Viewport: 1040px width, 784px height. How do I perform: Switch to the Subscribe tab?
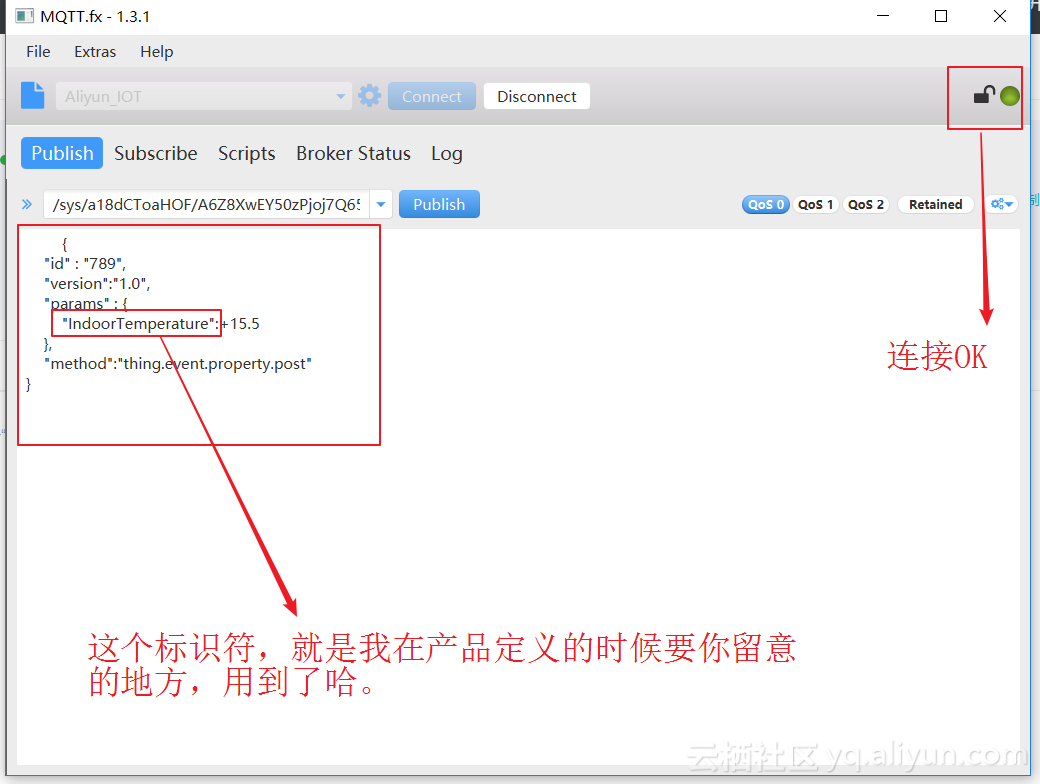pos(156,153)
